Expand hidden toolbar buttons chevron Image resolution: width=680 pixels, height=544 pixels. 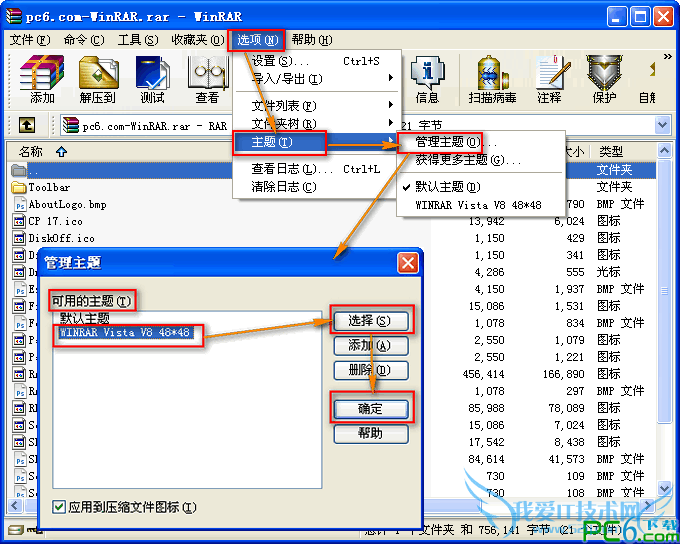(667, 56)
